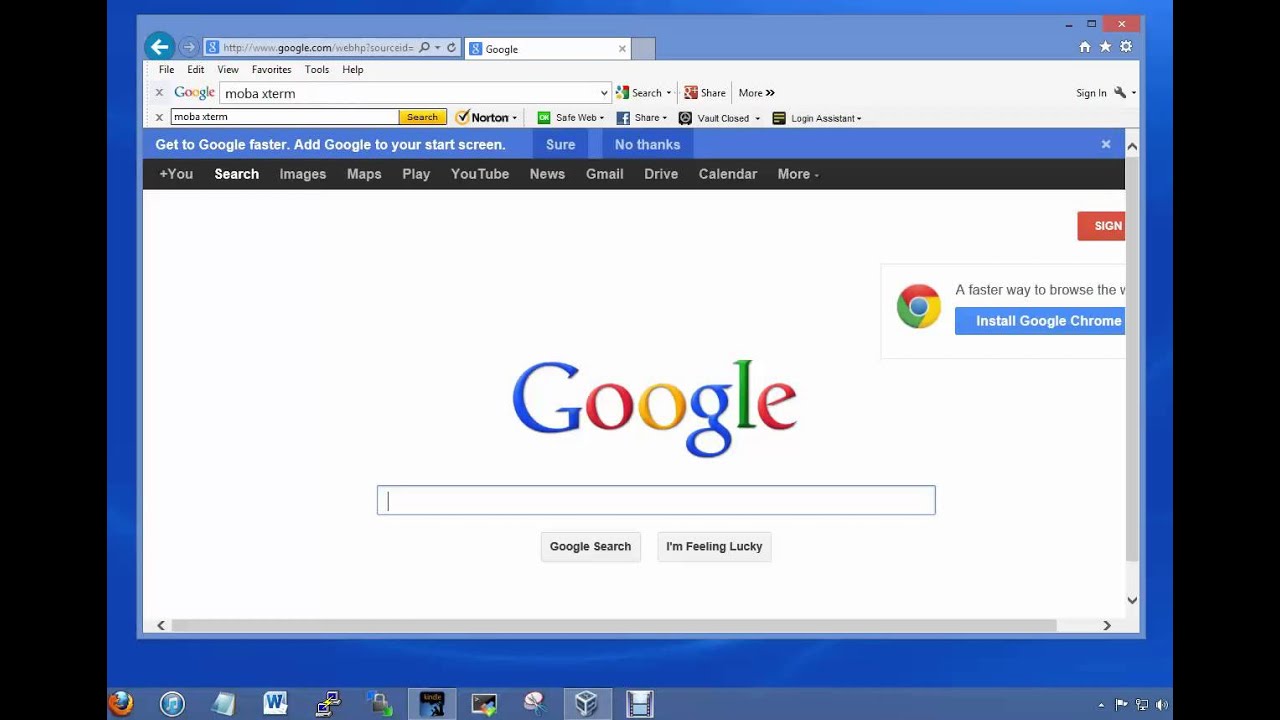
Task: Expand the Google toolbar search history dropdown
Action: tap(604, 93)
